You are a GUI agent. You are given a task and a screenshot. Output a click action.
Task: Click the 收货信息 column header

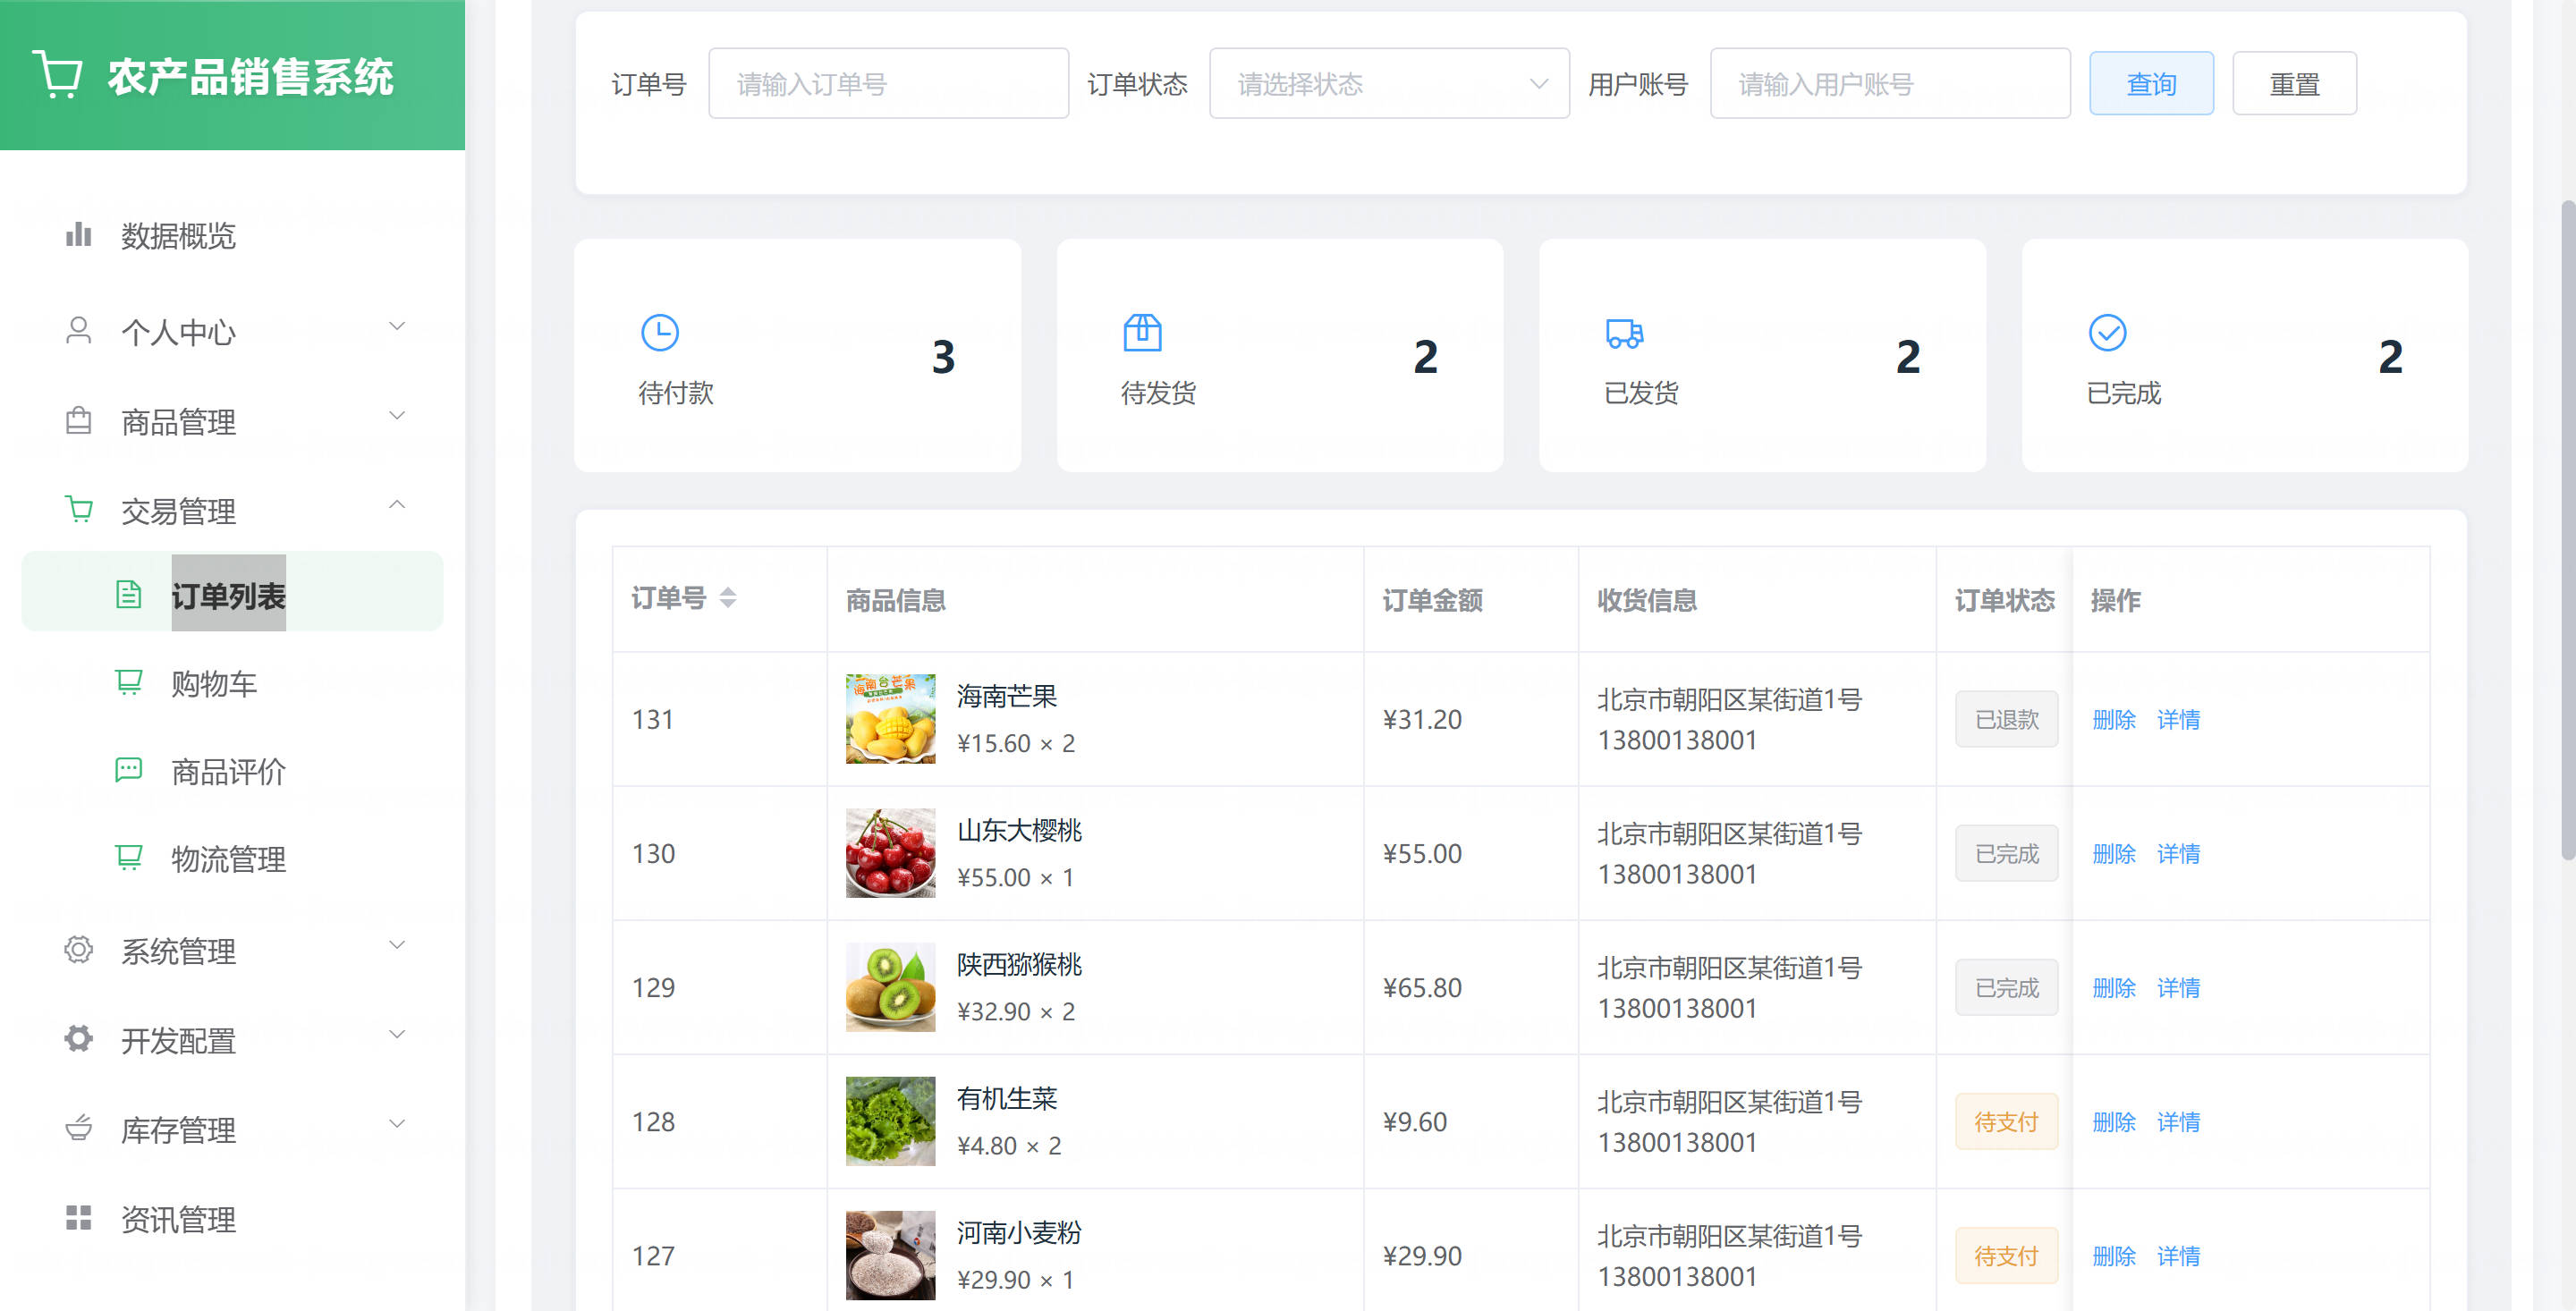click(1647, 600)
